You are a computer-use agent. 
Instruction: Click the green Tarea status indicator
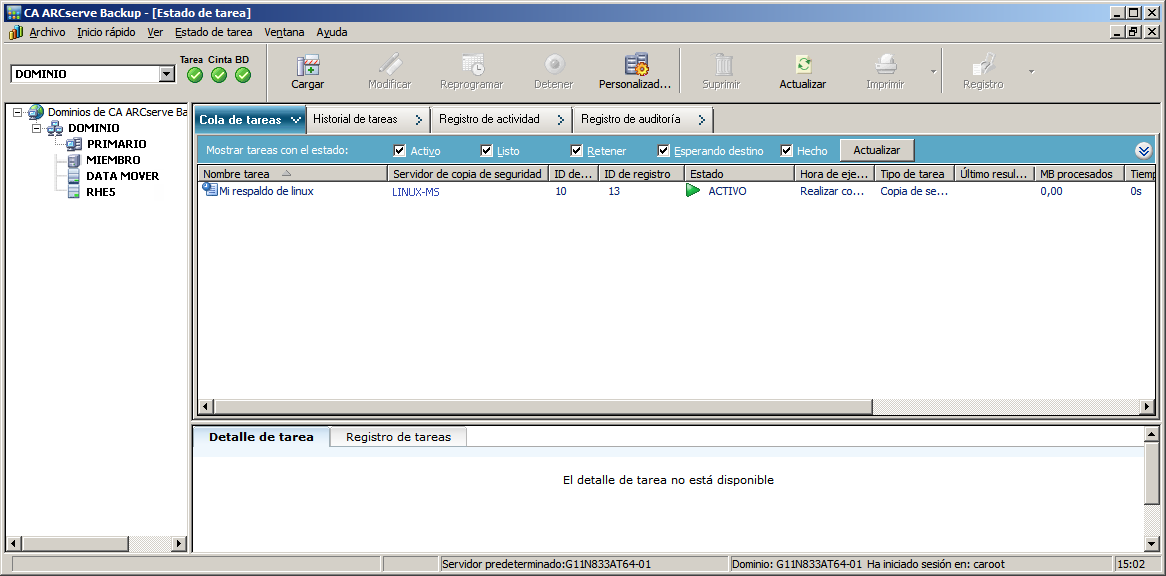click(x=193, y=73)
